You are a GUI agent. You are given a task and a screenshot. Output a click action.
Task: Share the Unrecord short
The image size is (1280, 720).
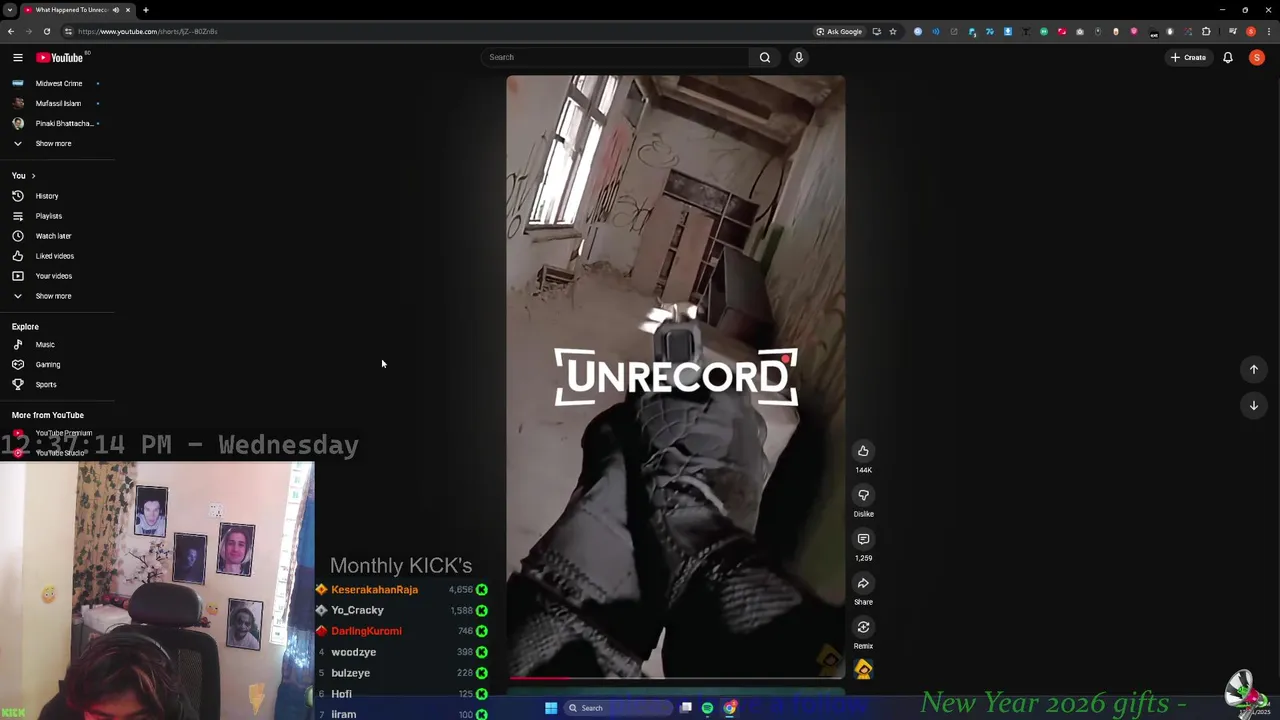pos(863,583)
